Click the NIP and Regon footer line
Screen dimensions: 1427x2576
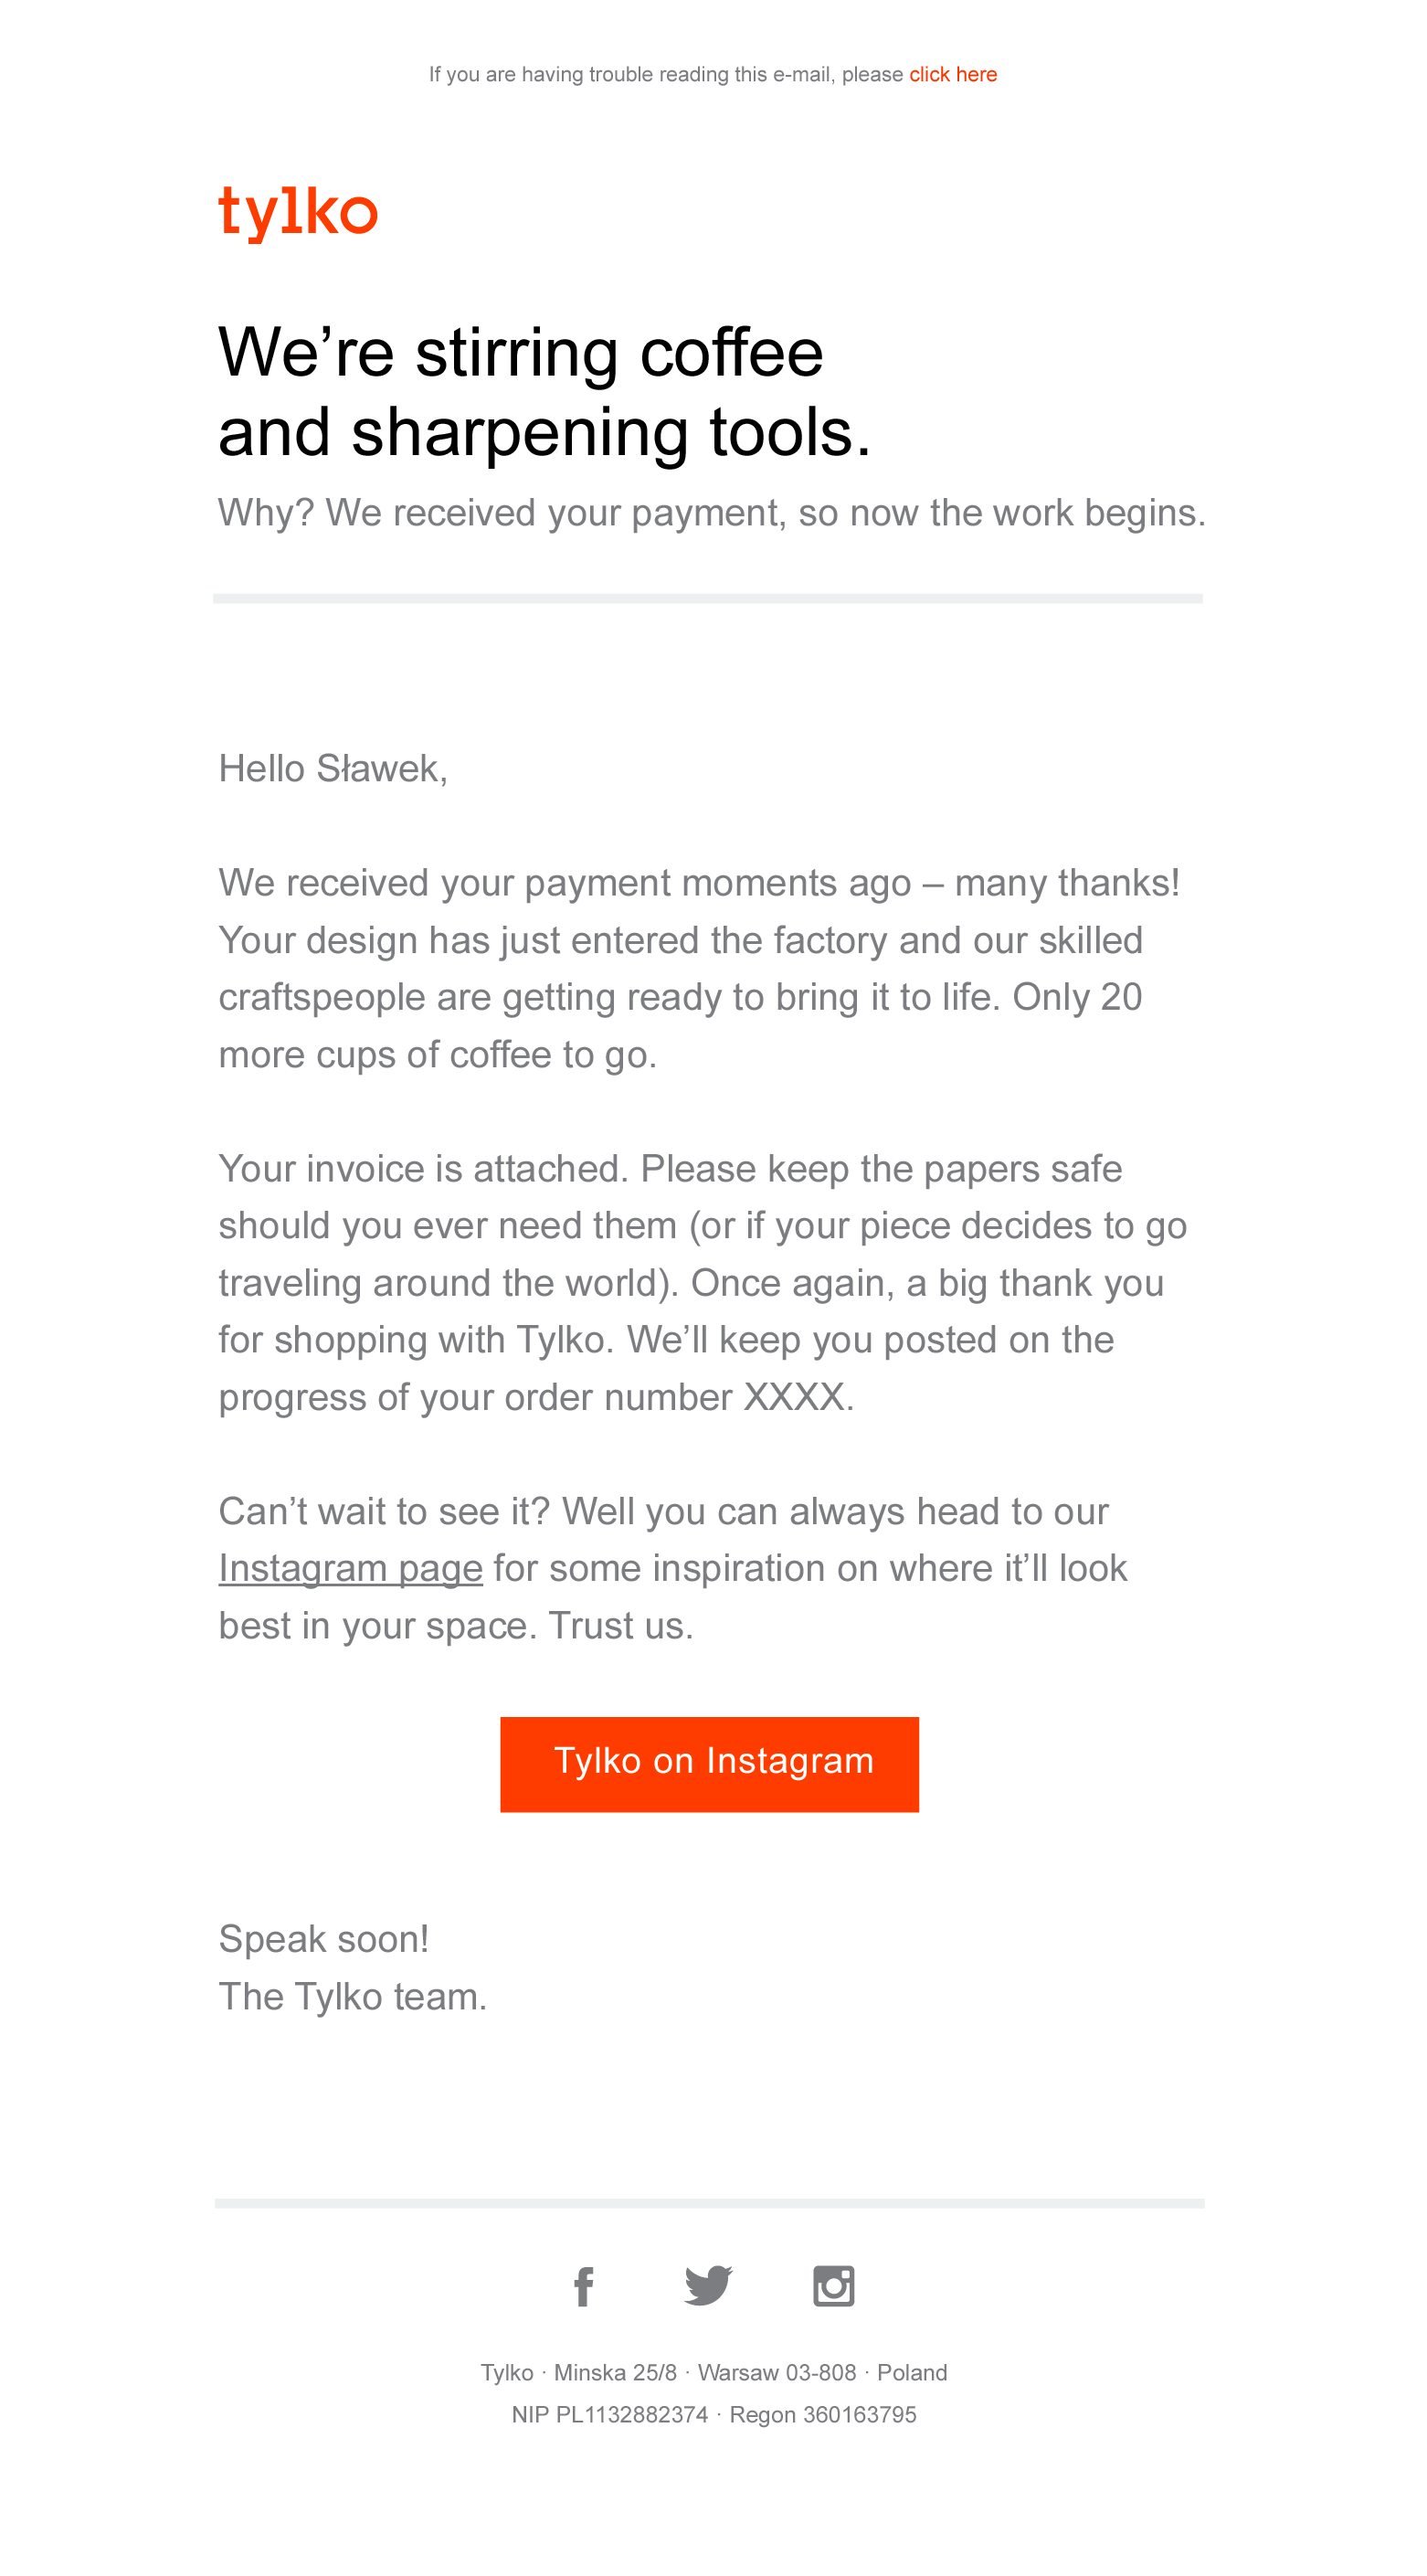713,2415
